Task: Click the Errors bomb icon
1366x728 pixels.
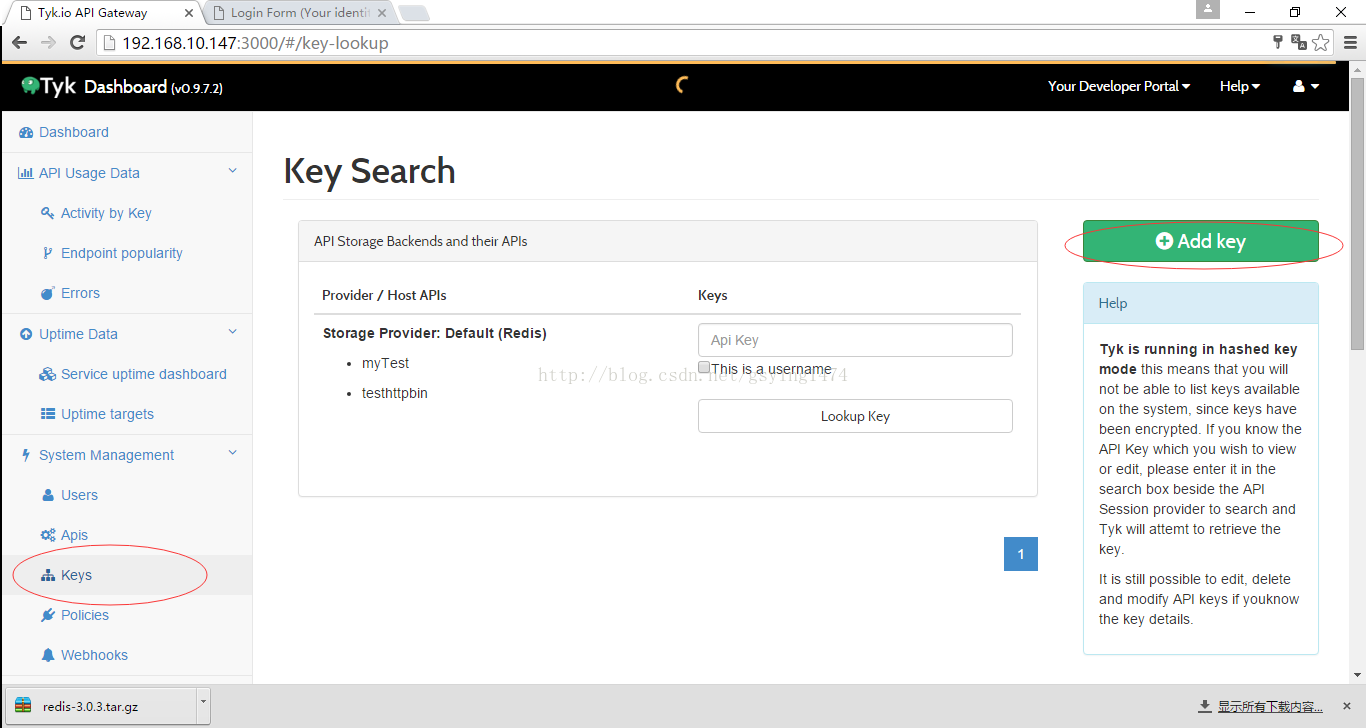Action: 47,293
